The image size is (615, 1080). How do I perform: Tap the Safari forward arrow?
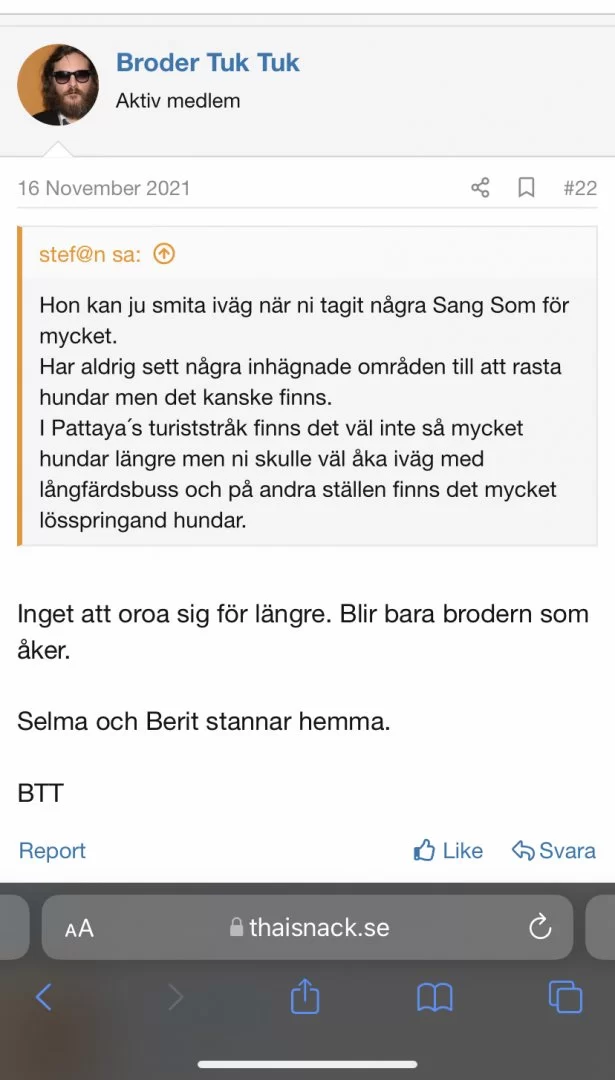(175, 996)
